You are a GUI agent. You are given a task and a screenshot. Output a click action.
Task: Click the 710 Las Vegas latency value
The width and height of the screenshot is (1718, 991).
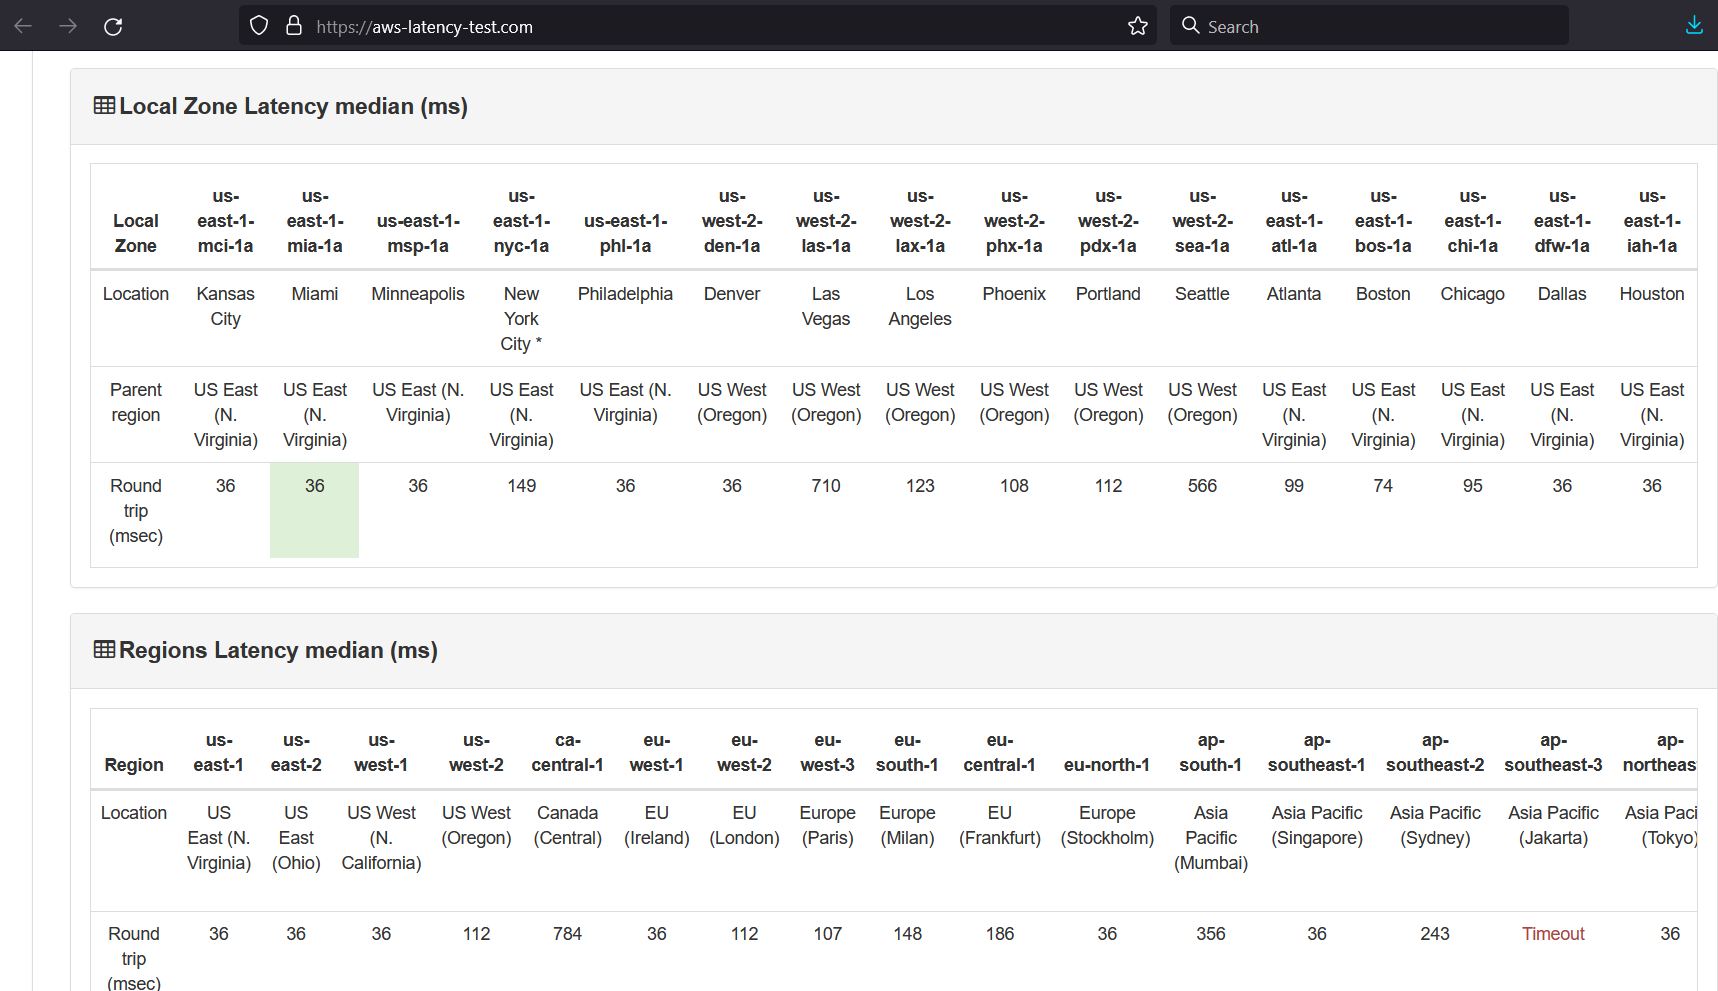pyautogui.click(x=826, y=486)
